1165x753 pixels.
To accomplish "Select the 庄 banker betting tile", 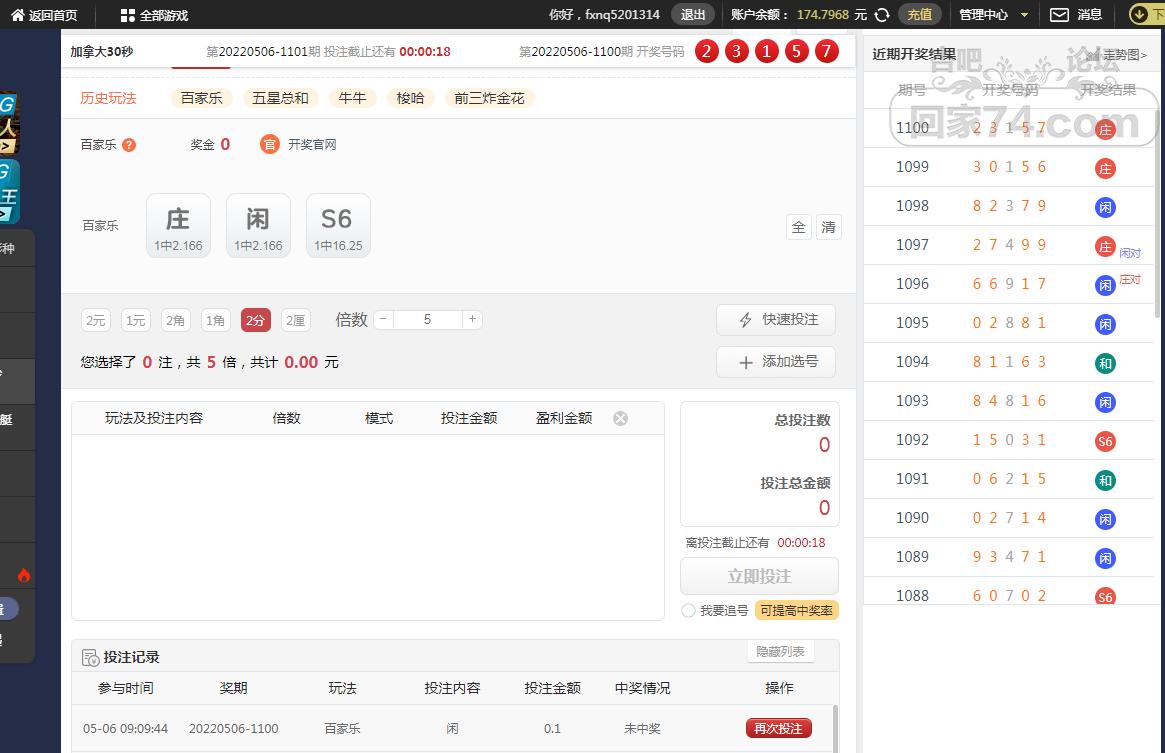I will click(x=178, y=226).
